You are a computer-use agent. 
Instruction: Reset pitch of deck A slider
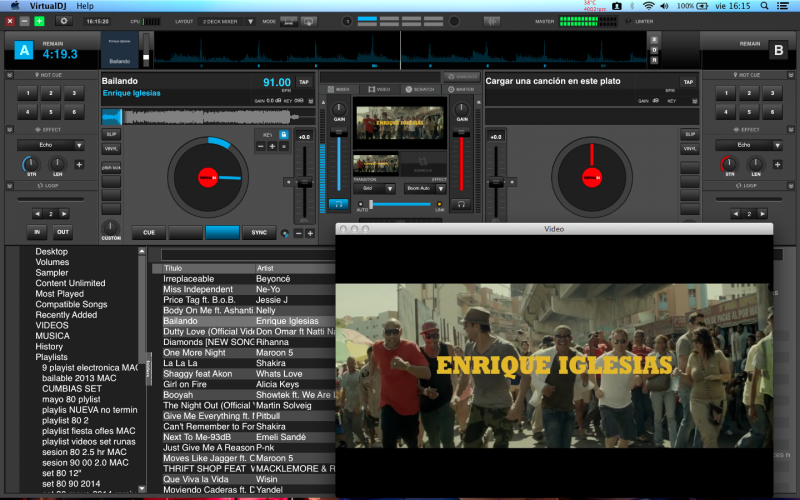point(288,182)
